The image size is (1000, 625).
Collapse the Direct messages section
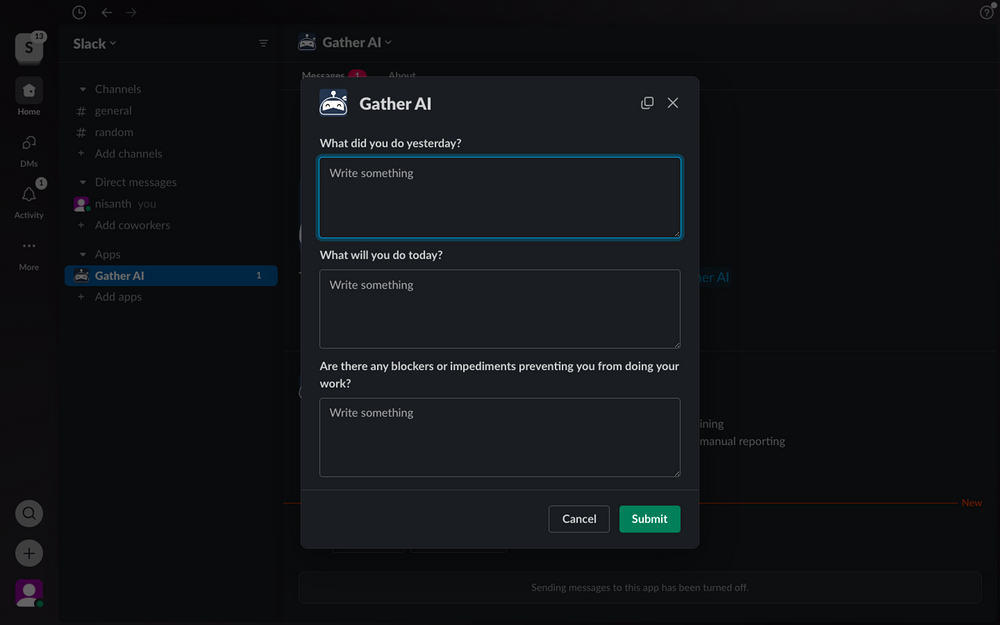click(82, 182)
